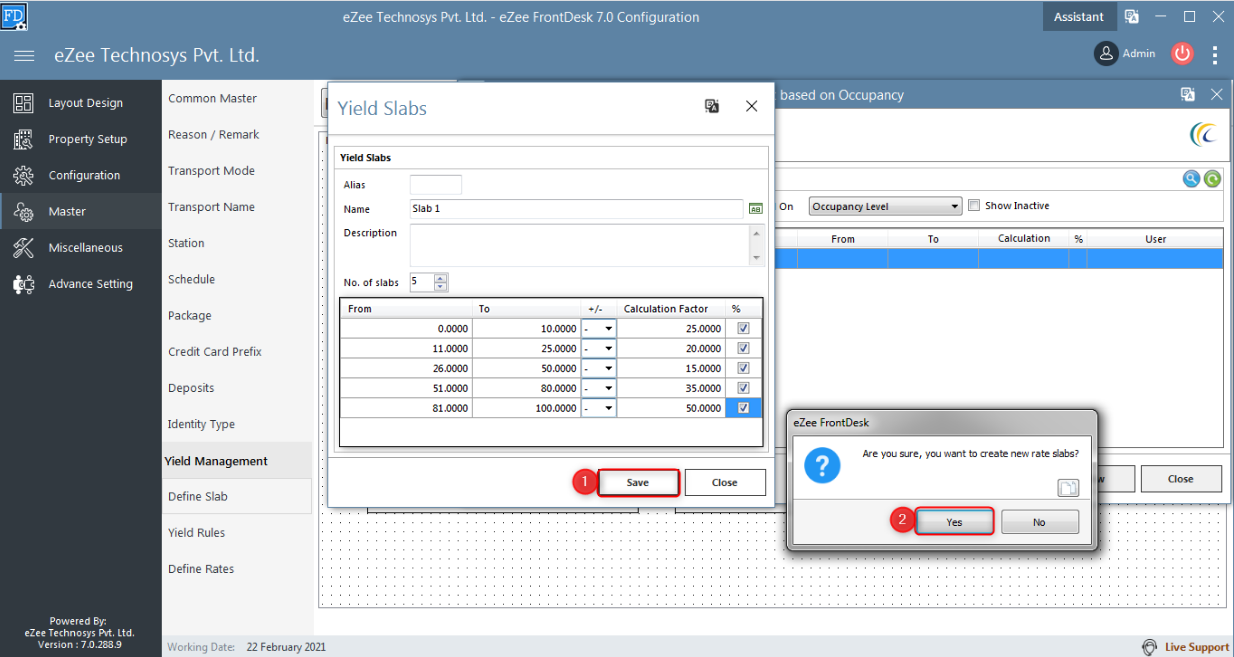Image resolution: width=1234 pixels, height=657 pixels.
Task: Open +/- dropdown in 0 to 10 row
Action: click(x=608, y=328)
